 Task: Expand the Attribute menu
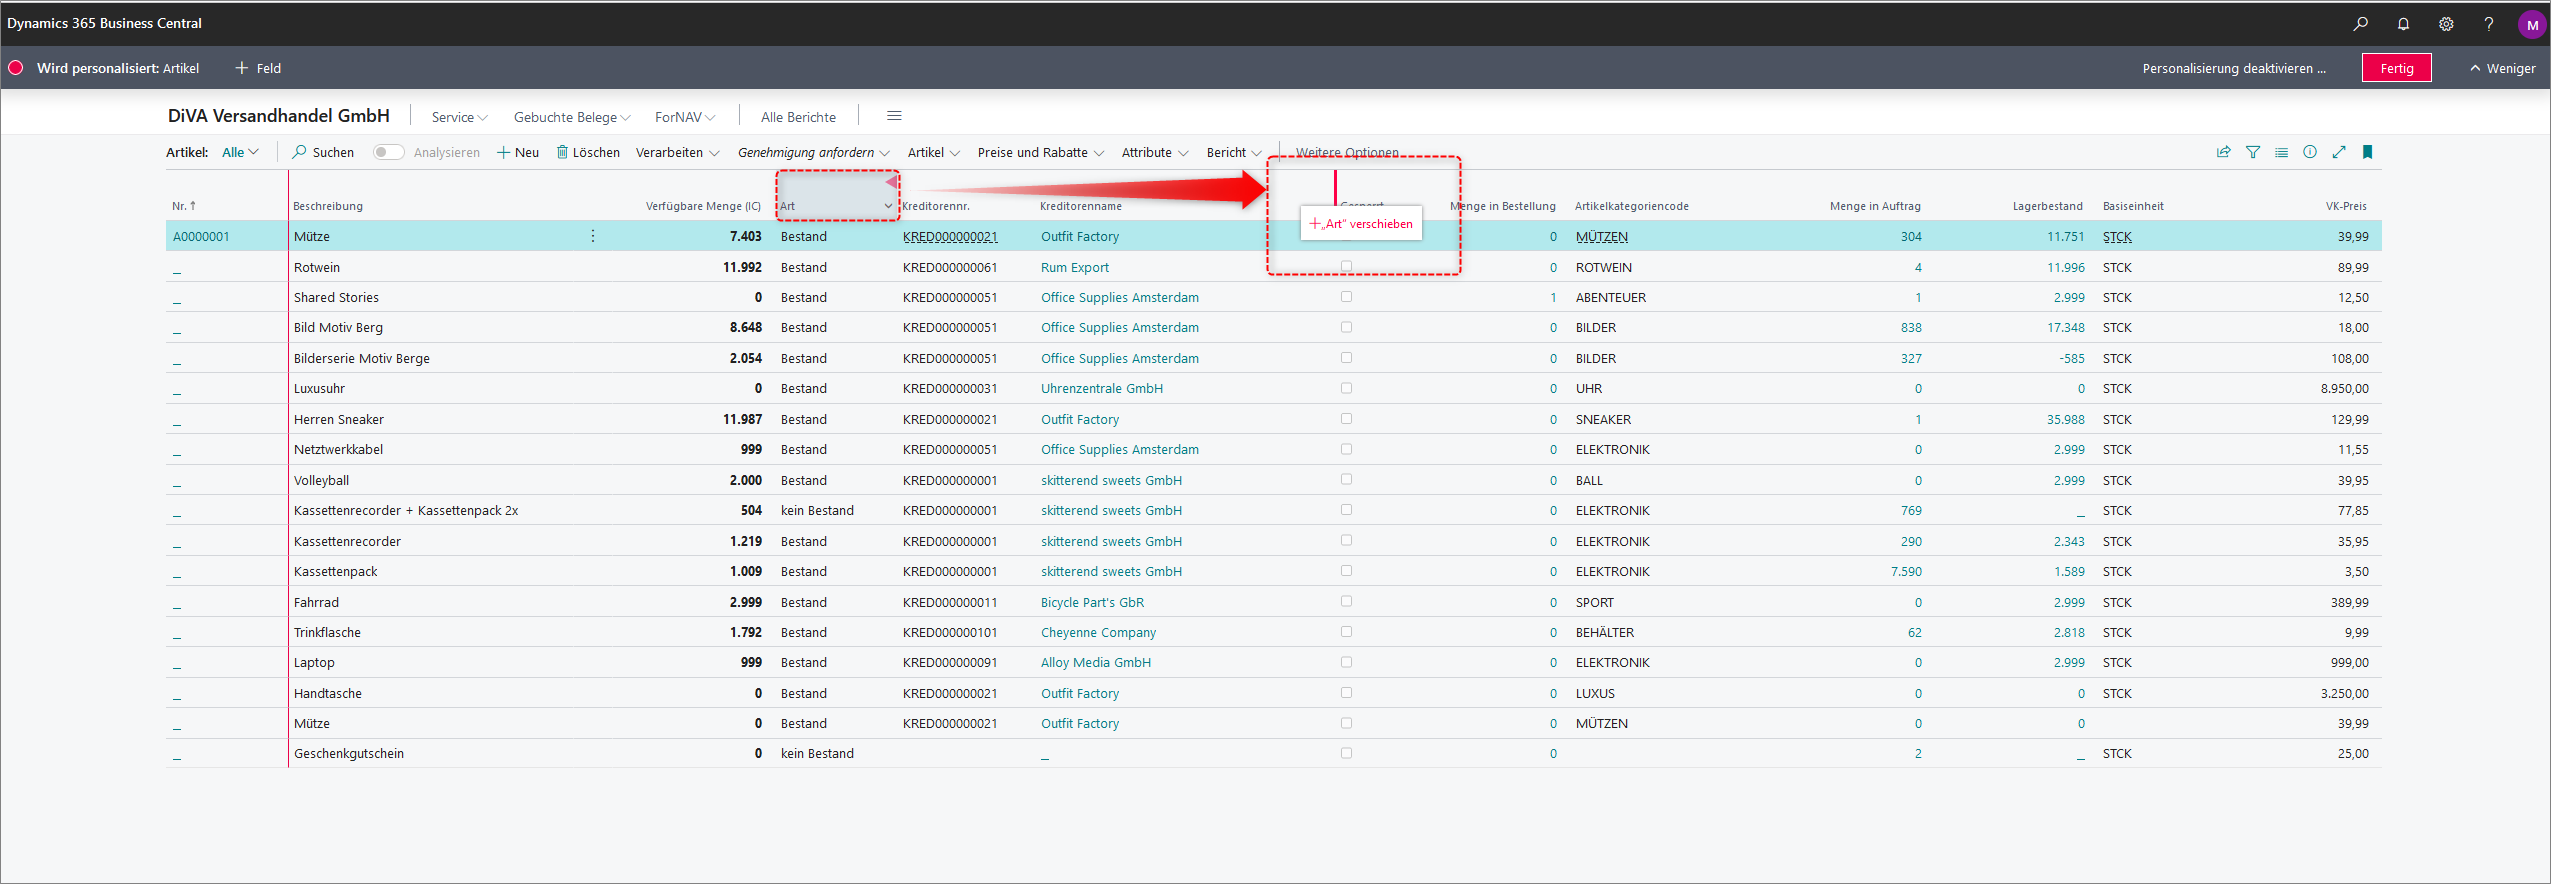click(x=1154, y=152)
